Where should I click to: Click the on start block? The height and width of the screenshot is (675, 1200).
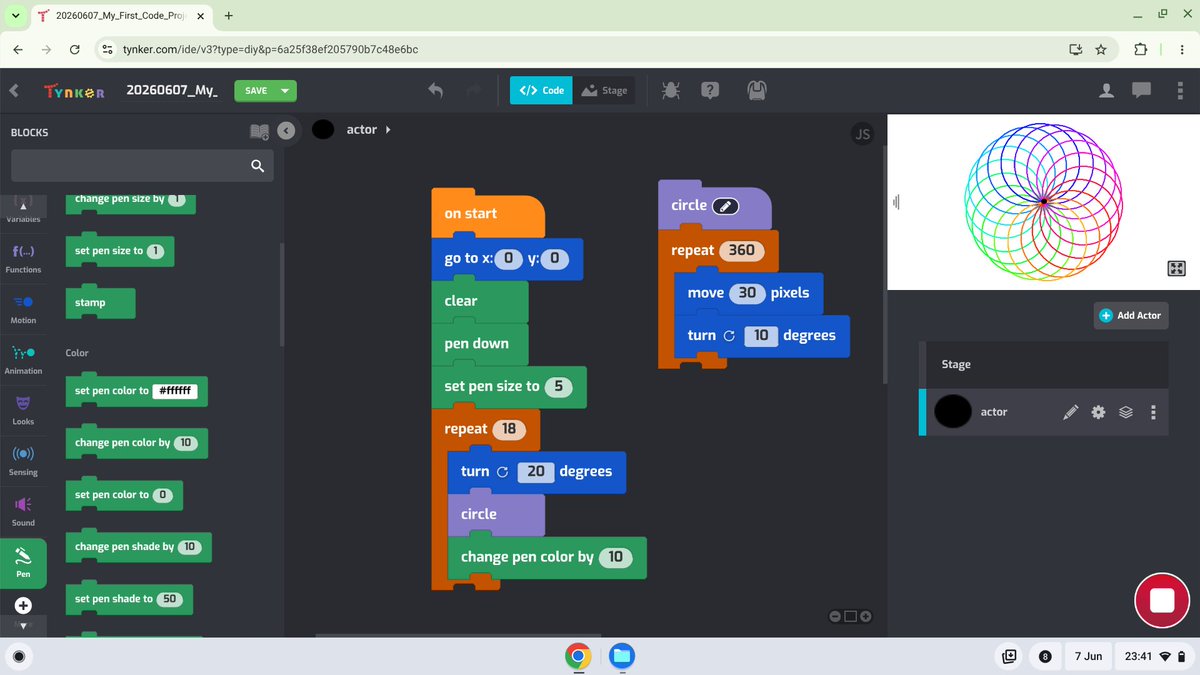click(x=488, y=213)
